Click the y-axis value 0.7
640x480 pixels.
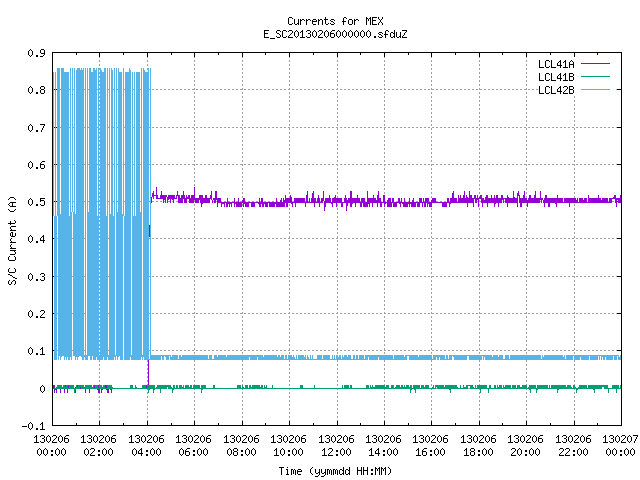[x=36, y=128]
